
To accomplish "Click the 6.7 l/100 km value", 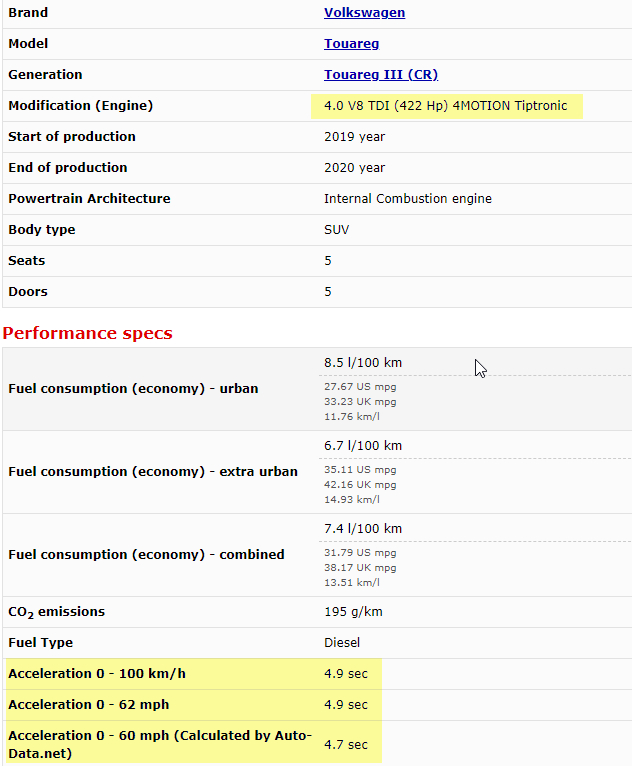I will pyautogui.click(x=363, y=446).
